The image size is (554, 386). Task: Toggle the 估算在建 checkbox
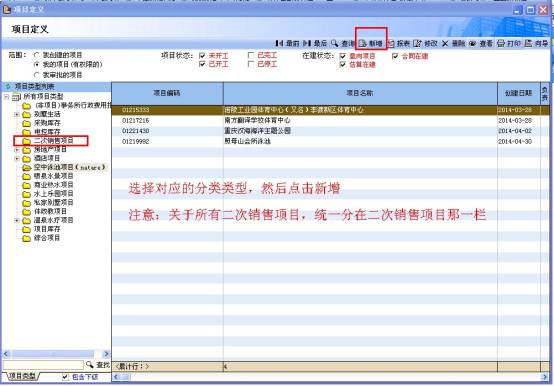tap(342, 65)
